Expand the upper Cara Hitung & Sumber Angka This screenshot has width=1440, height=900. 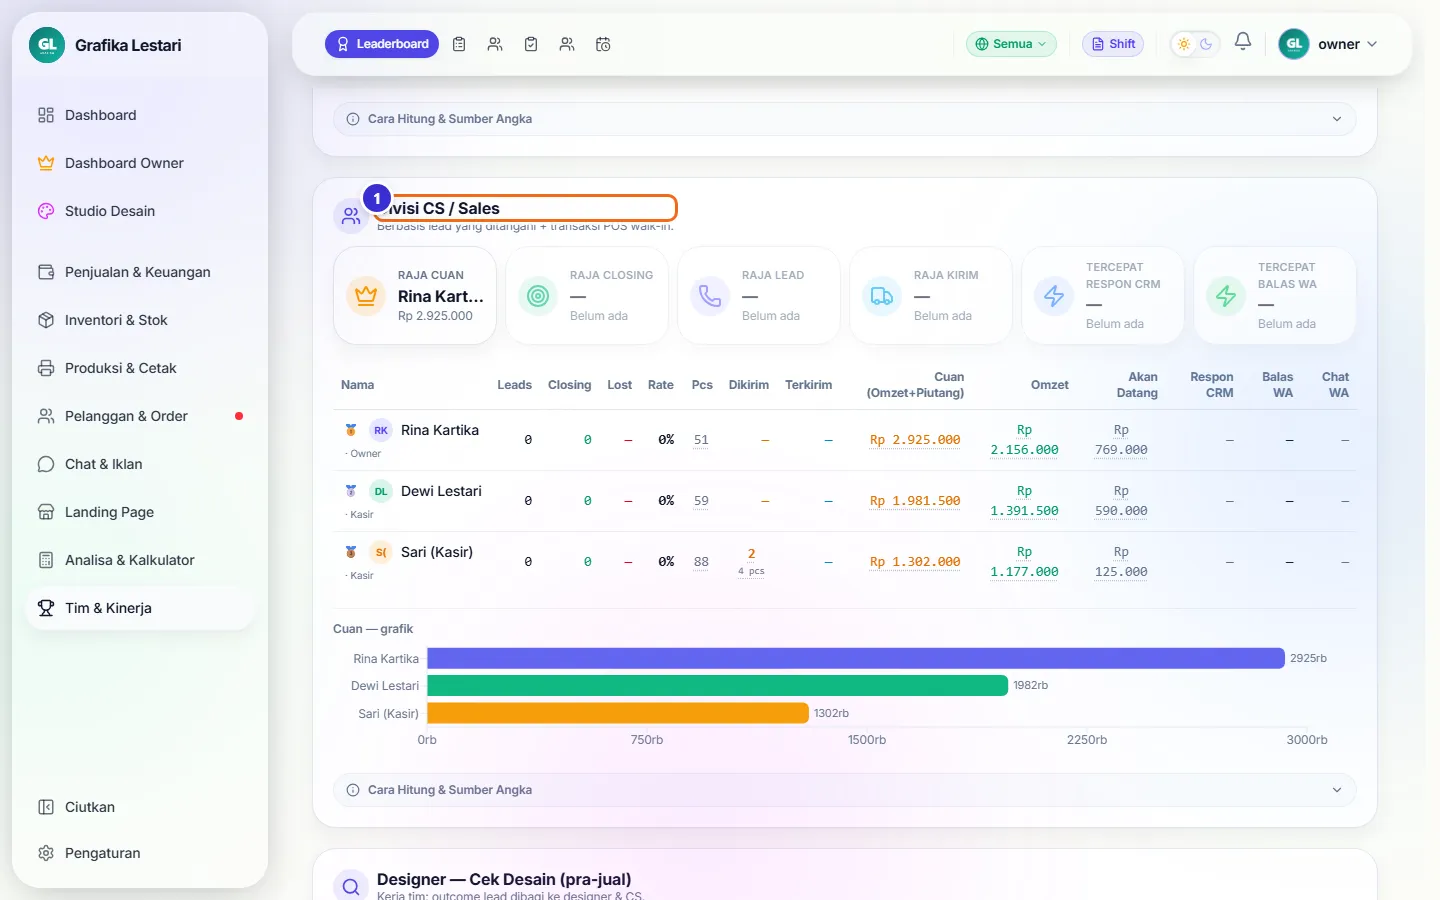845,119
